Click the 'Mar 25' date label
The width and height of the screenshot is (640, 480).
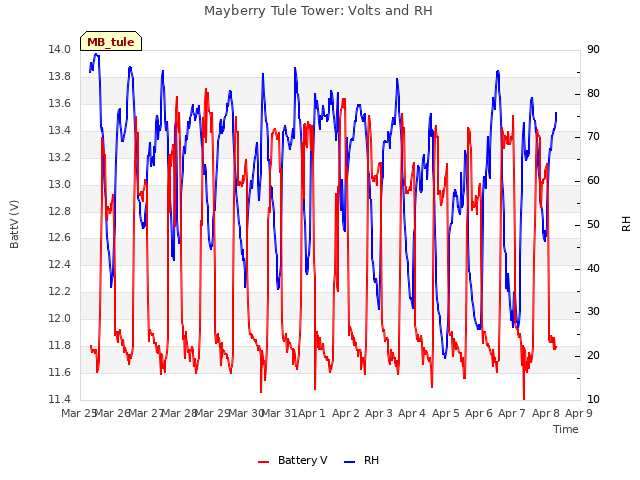tap(79, 413)
